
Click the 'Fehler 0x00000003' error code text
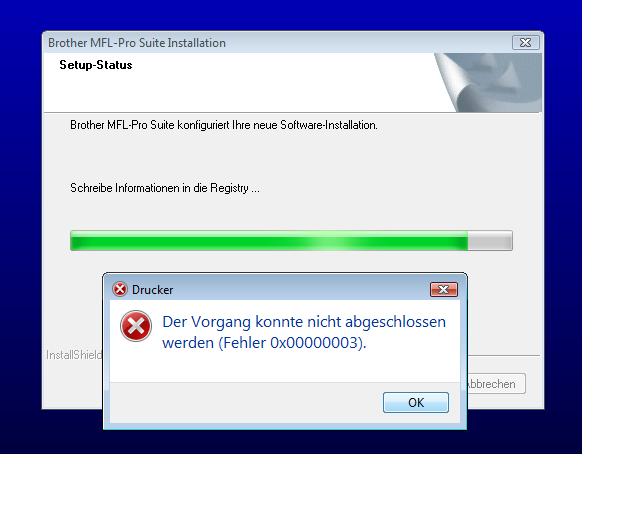coord(291,343)
